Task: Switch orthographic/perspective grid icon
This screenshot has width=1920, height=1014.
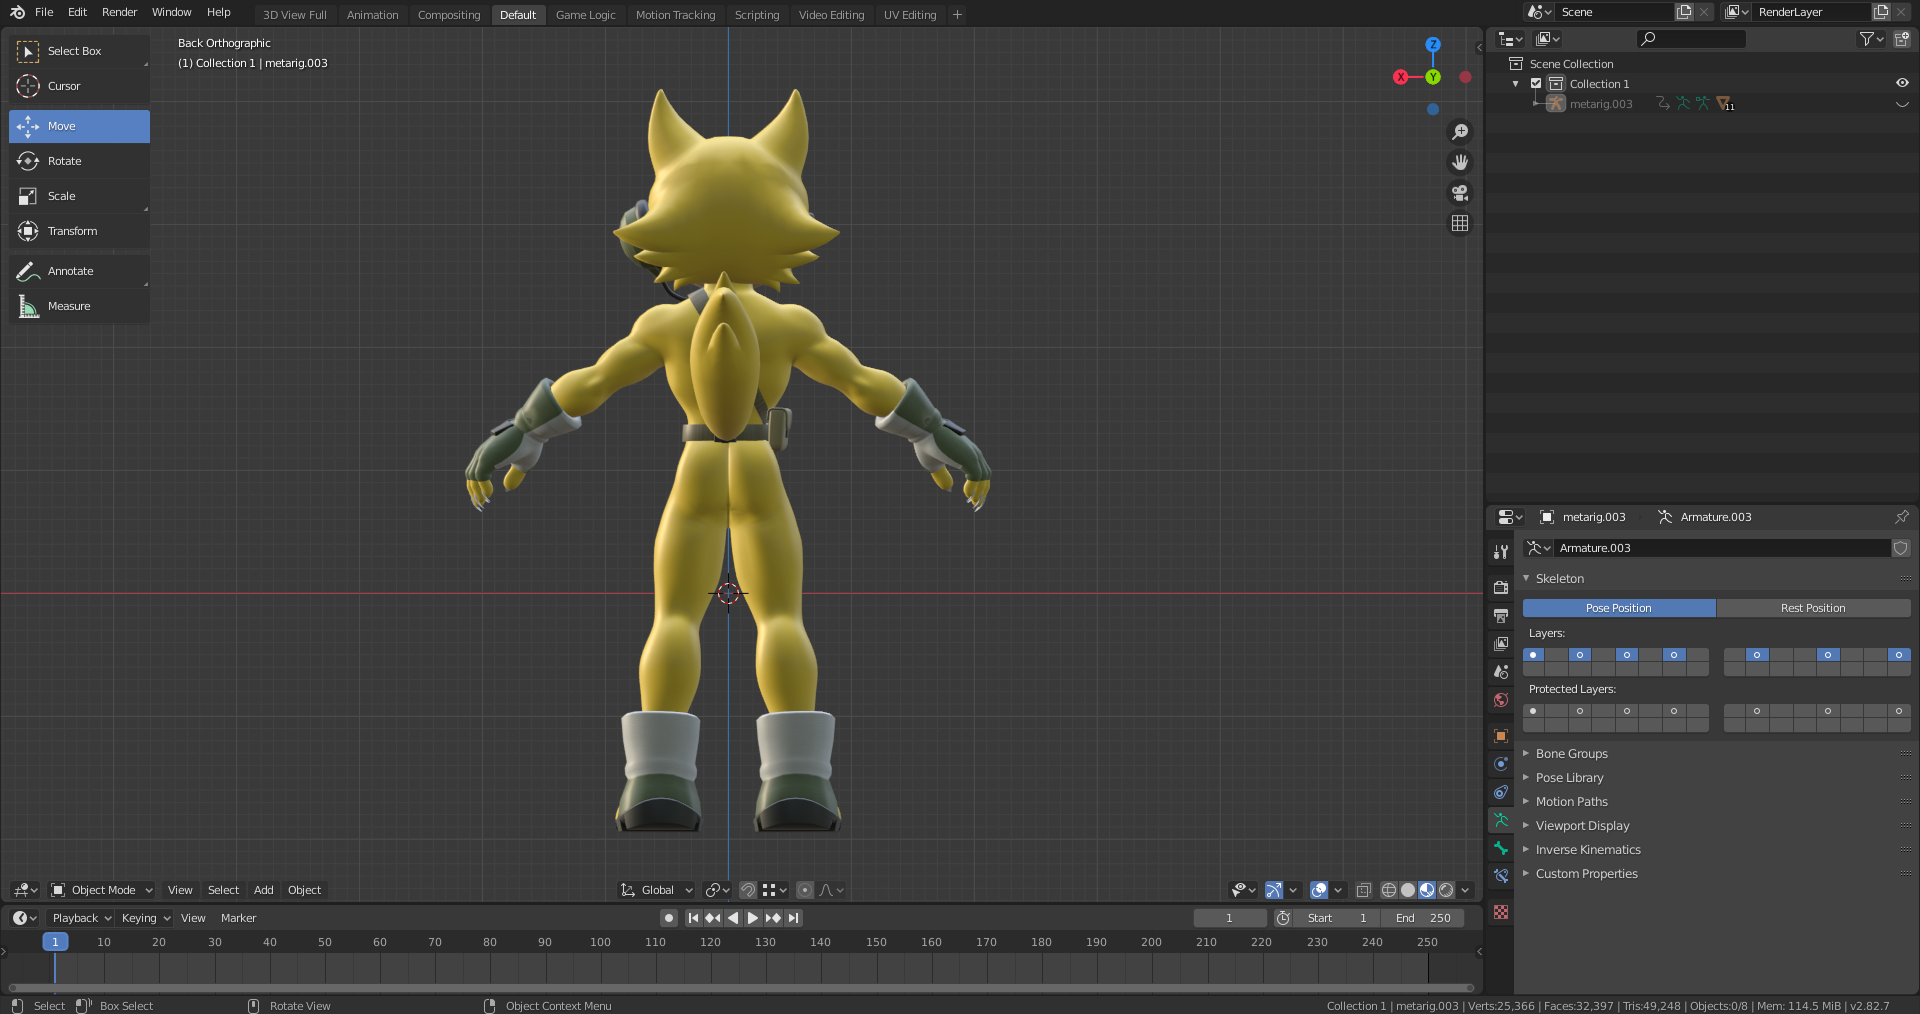Action: [x=1460, y=223]
